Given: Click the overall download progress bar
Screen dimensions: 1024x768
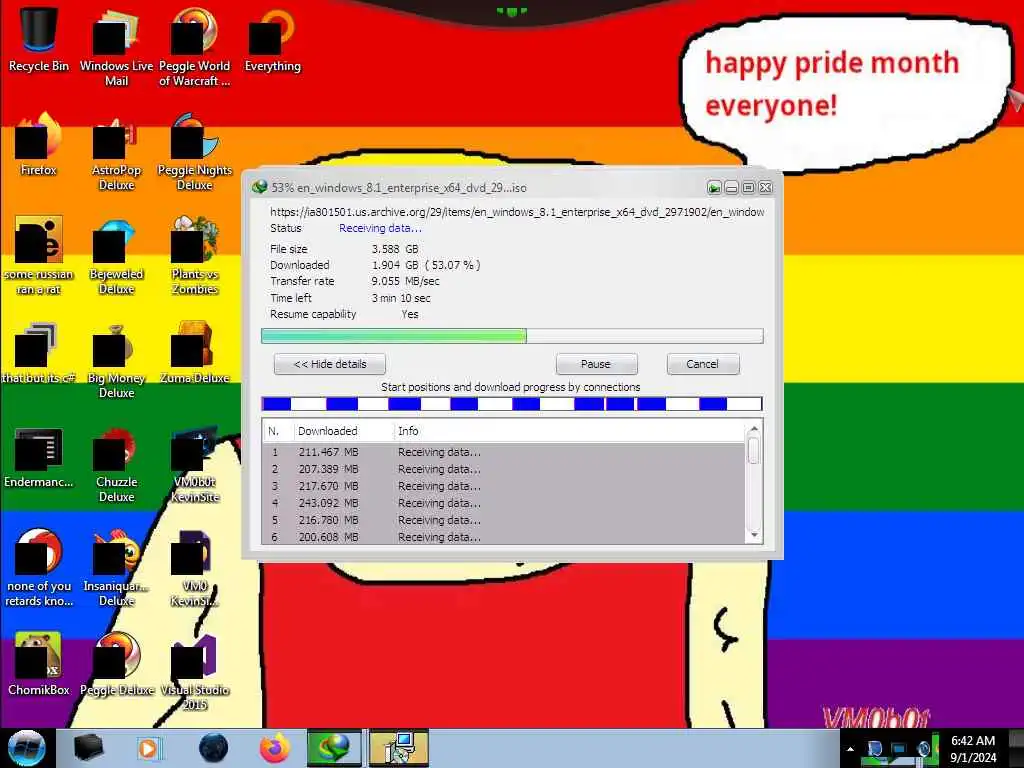Looking at the screenshot, I should click(512, 336).
